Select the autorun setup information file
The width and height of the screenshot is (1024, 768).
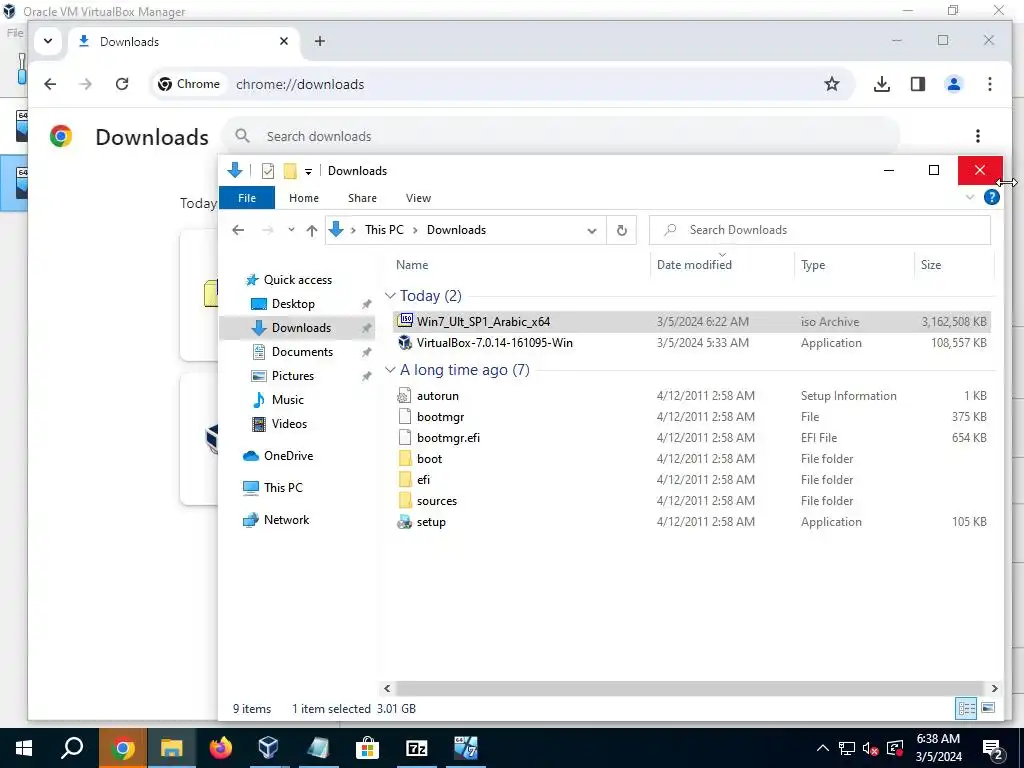[692, 396]
